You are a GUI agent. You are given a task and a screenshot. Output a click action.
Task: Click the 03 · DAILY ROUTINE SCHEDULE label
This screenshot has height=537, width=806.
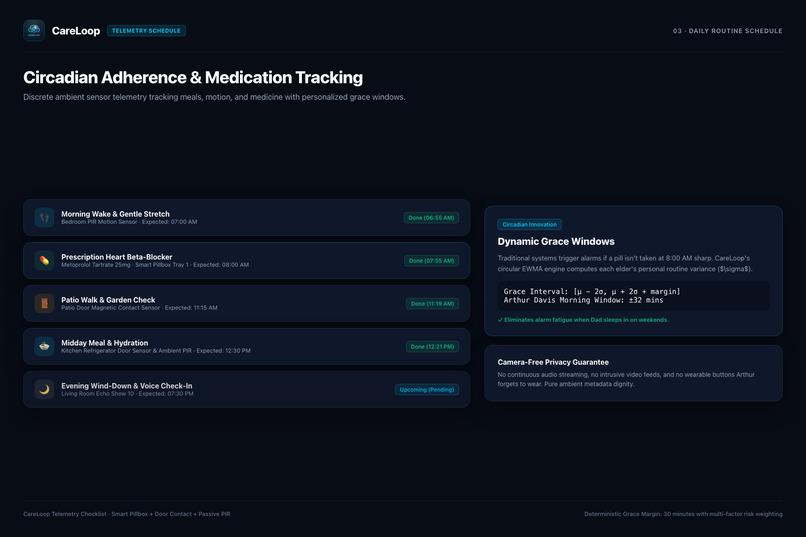[x=727, y=31]
